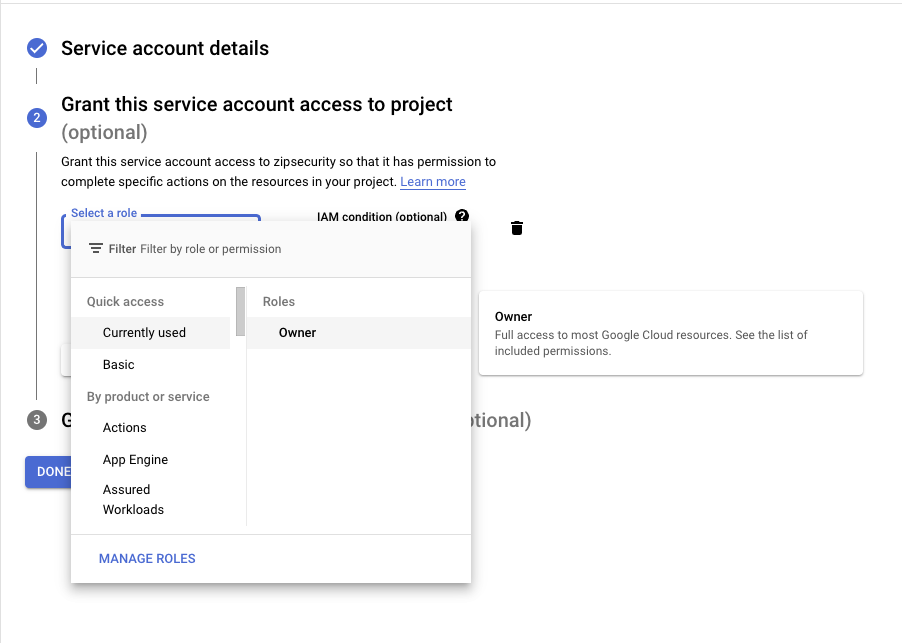Open the IAM condition help icon

pyautogui.click(x=462, y=216)
